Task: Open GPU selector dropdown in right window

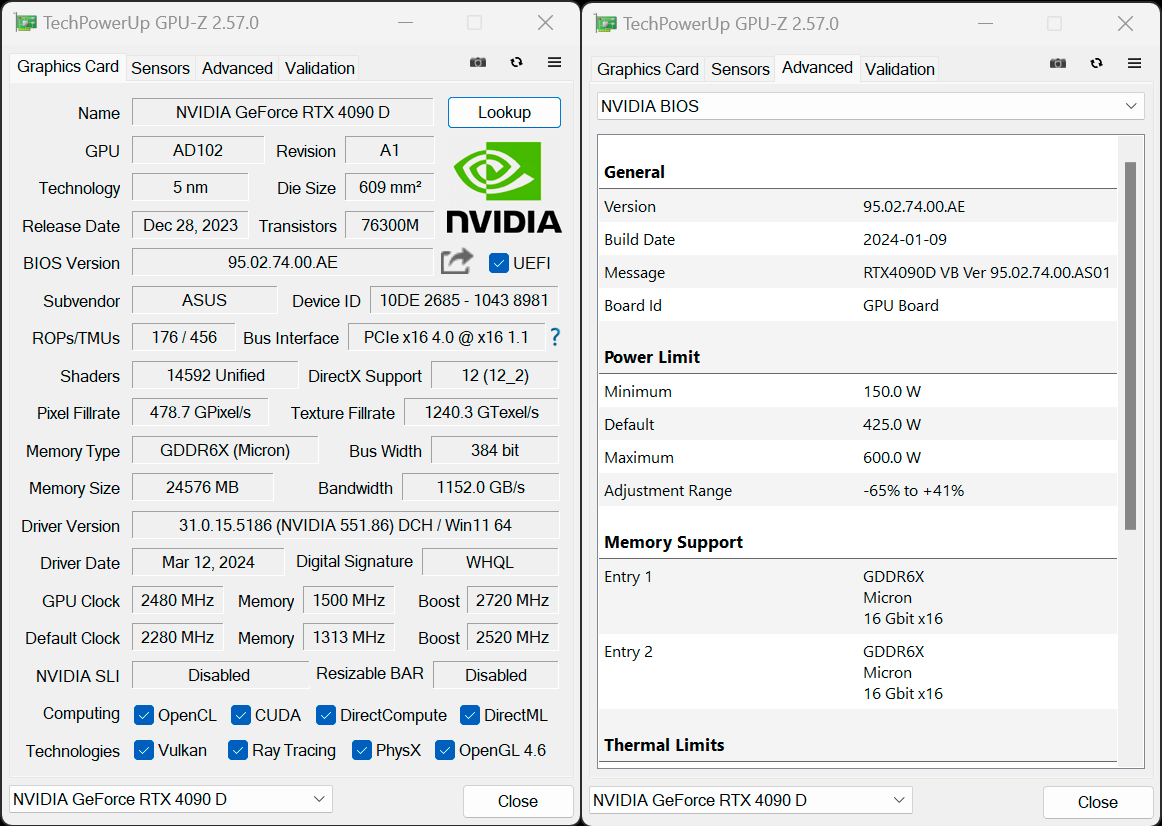Action: pos(751,800)
